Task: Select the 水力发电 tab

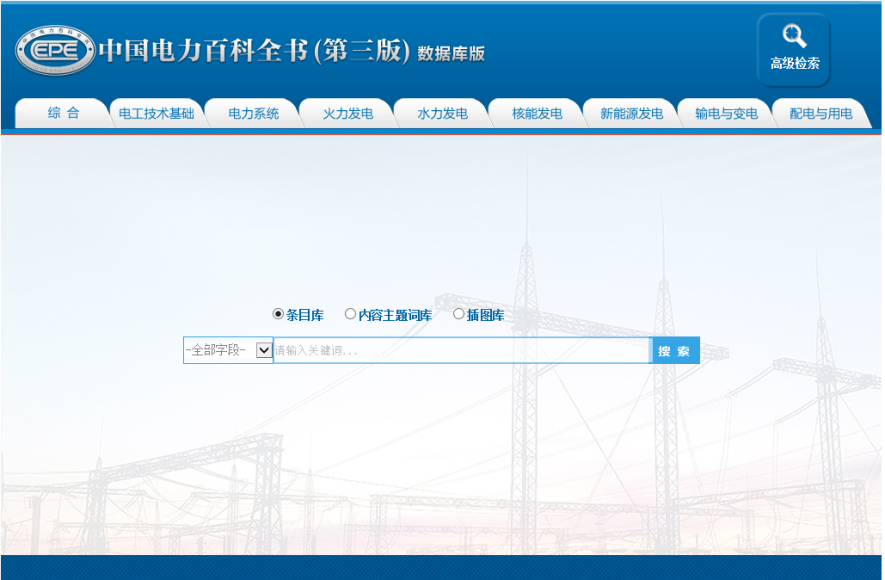Action: pos(442,113)
